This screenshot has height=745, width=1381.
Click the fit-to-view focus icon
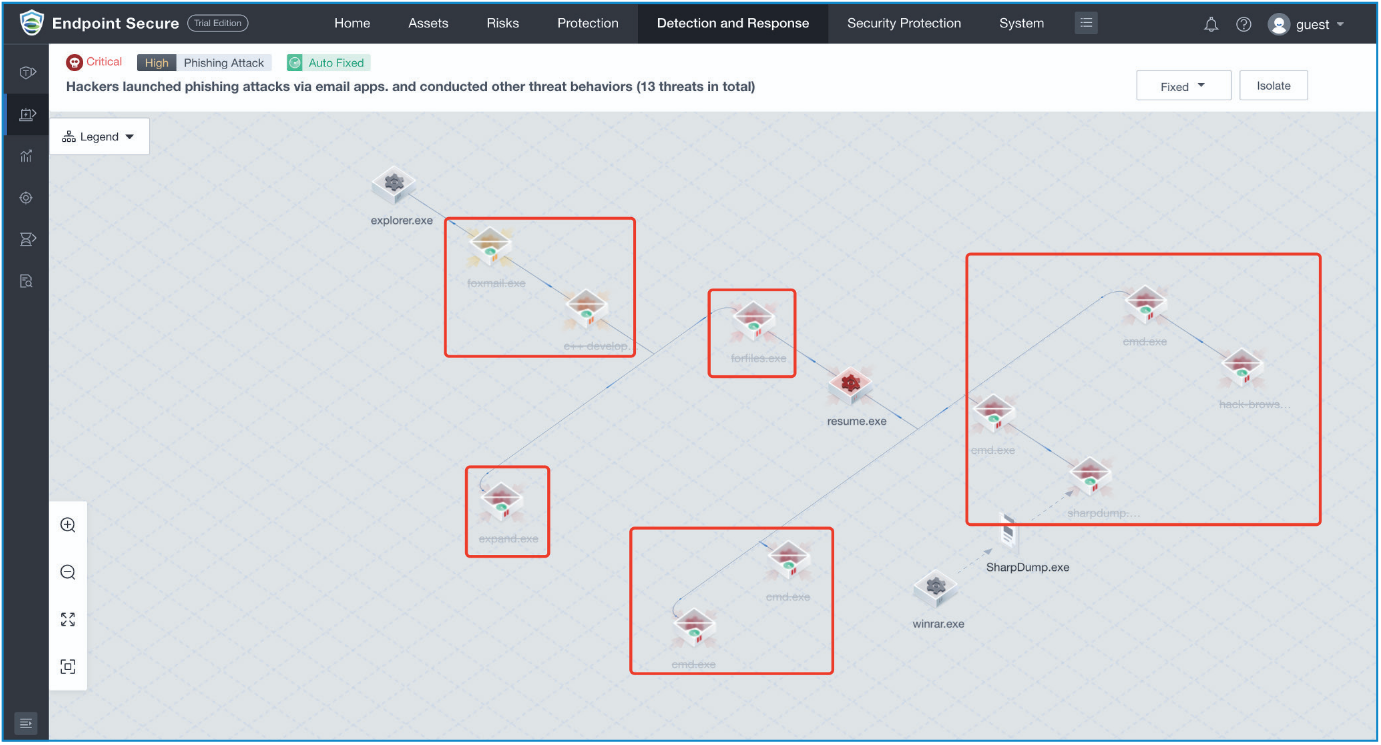tap(68, 666)
